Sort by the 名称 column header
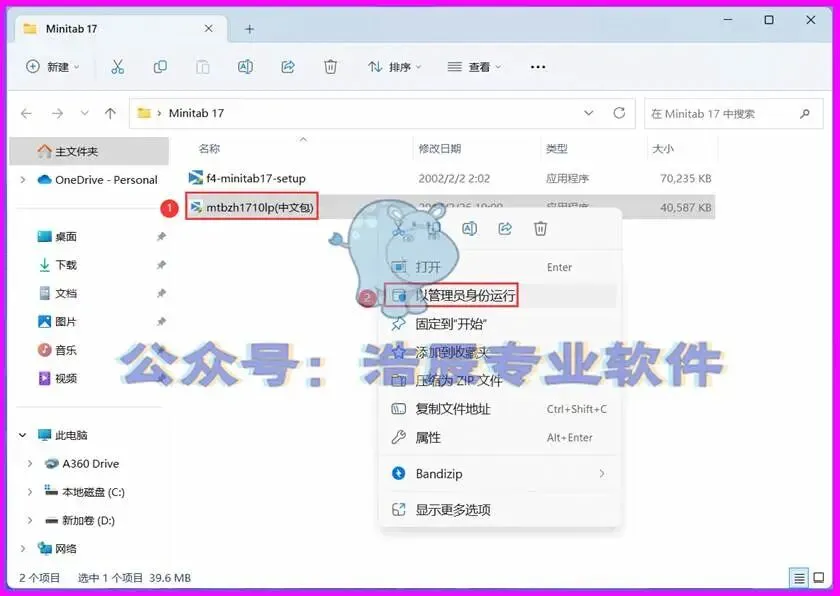This screenshot has width=840, height=596. click(x=209, y=149)
